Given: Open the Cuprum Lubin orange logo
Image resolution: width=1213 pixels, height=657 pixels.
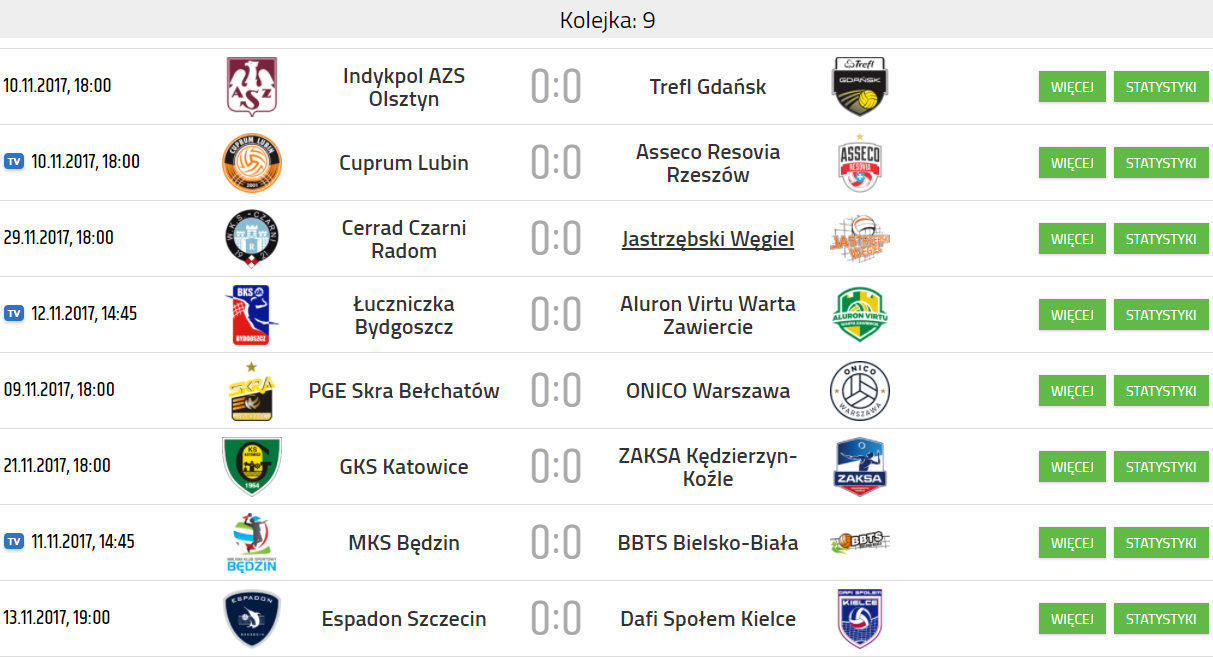Looking at the screenshot, I should (x=251, y=163).
